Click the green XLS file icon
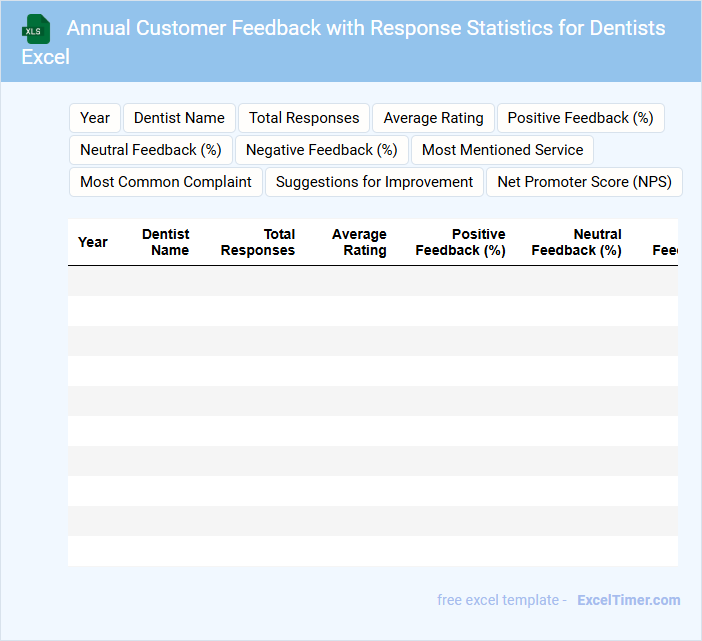Image resolution: width=702 pixels, height=641 pixels. [36, 29]
